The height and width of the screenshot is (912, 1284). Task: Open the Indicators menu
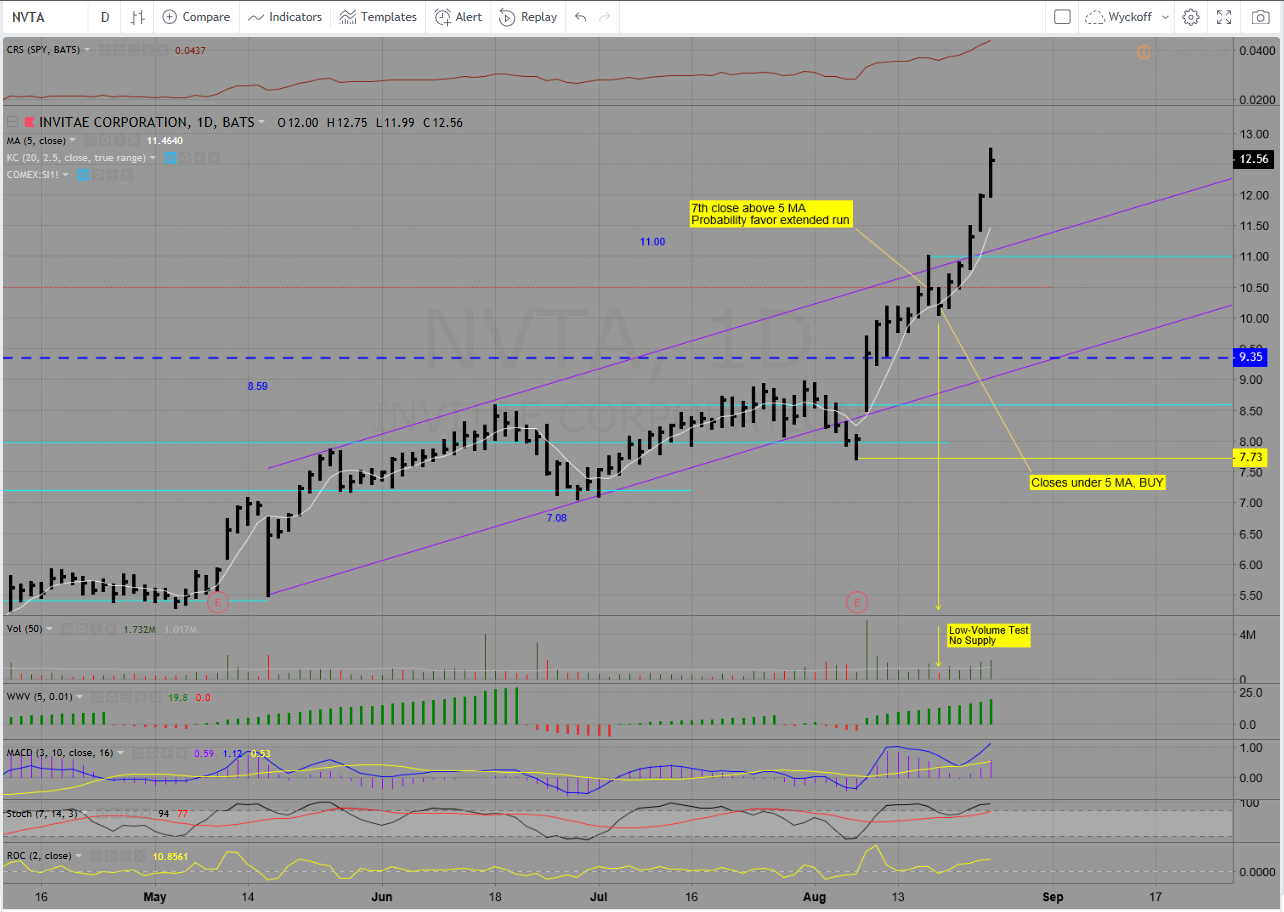click(285, 17)
